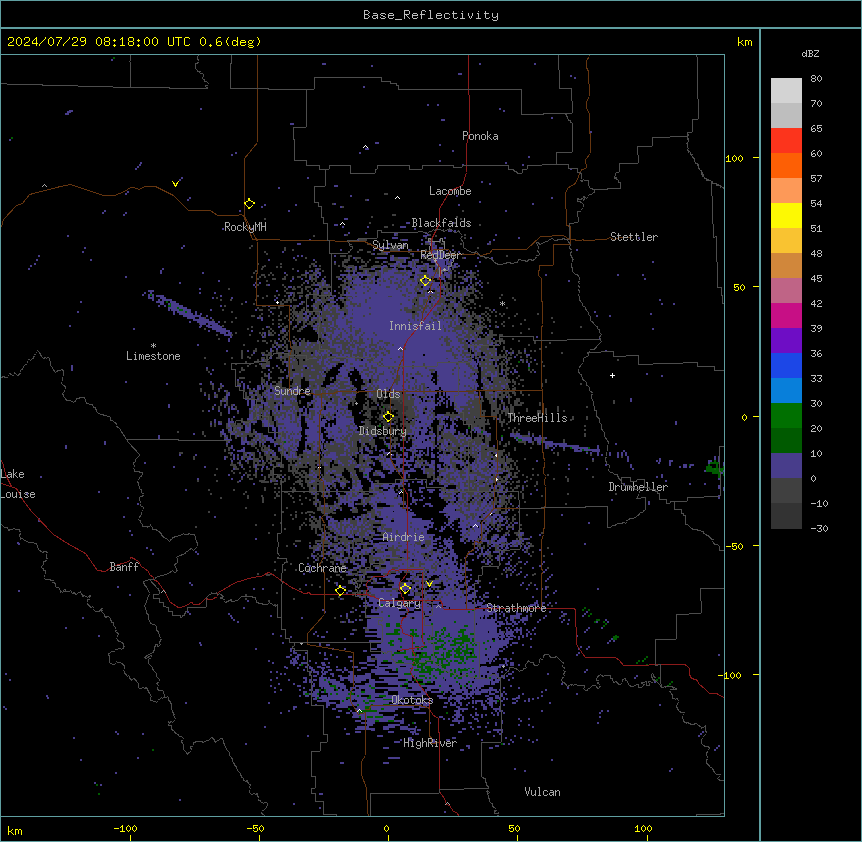Click the 2024/07/29 08:18:00 UTC timestamp
This screenshot has width=862, height=842.
pyautogui.click(x=99, y=42)
